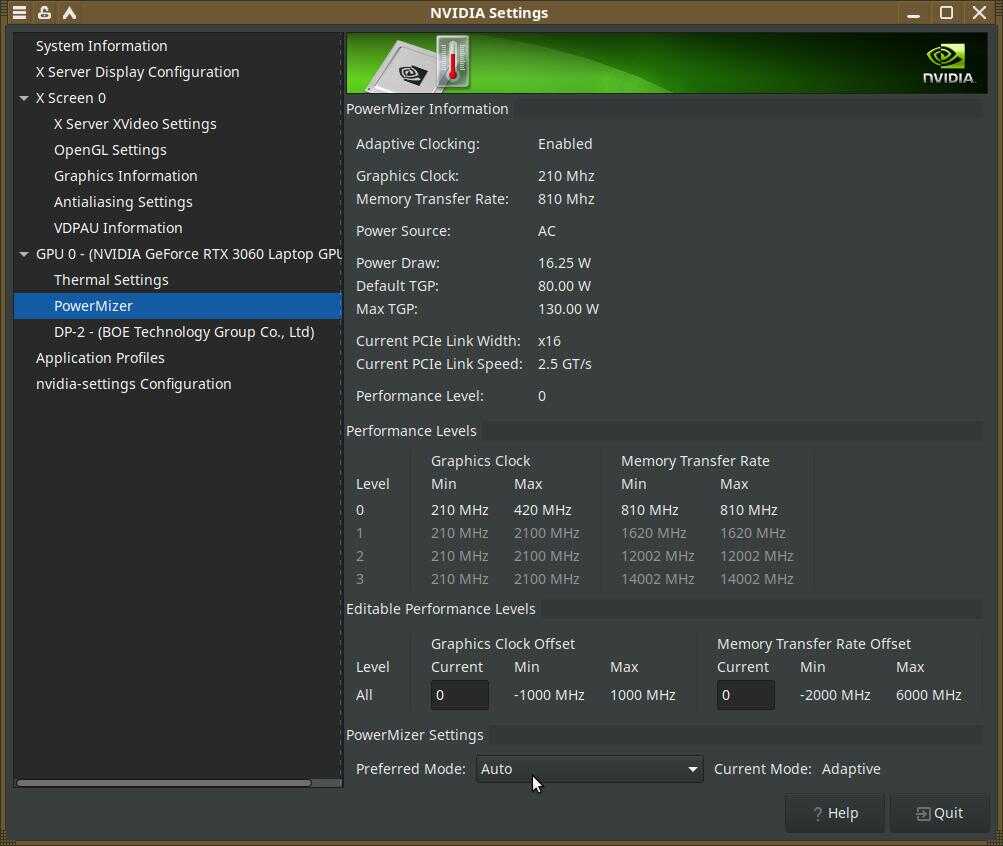Click the sidebar horizontal scrollbar
This screenshot has height=846, width=1003.
pos(164,783)
